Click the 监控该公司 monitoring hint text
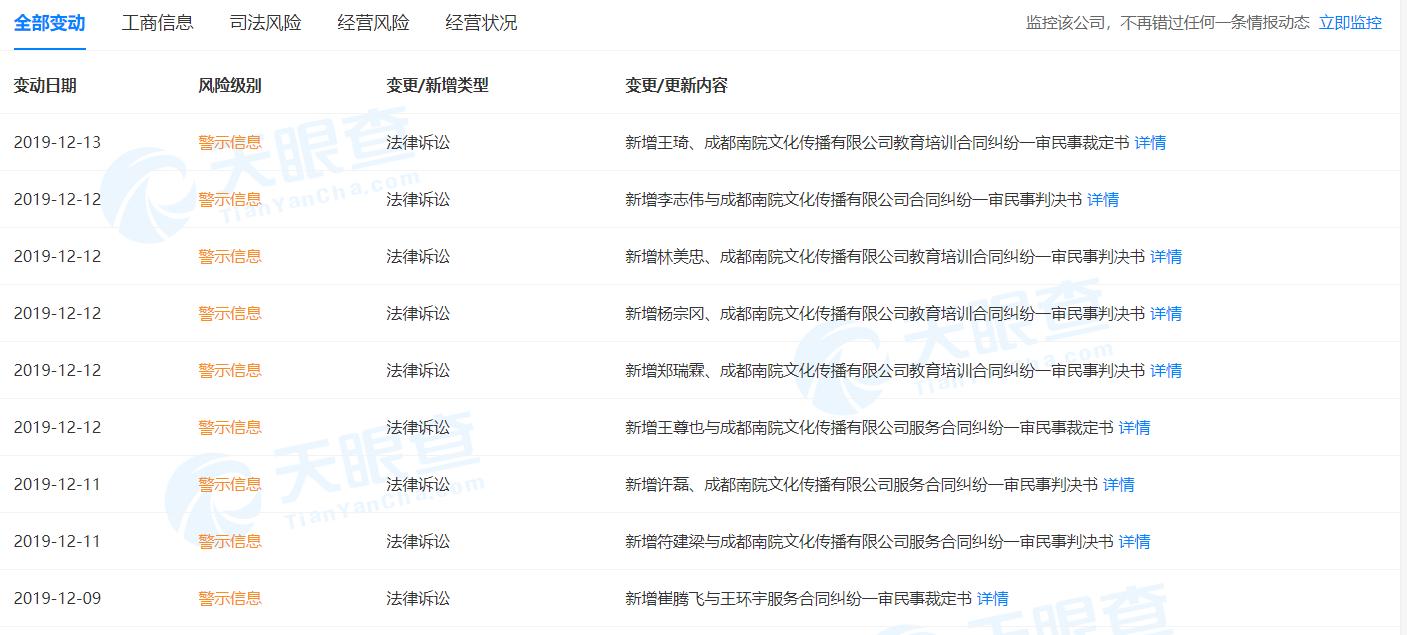The height and width of the screenshot is (635, 1407). 1168,23
